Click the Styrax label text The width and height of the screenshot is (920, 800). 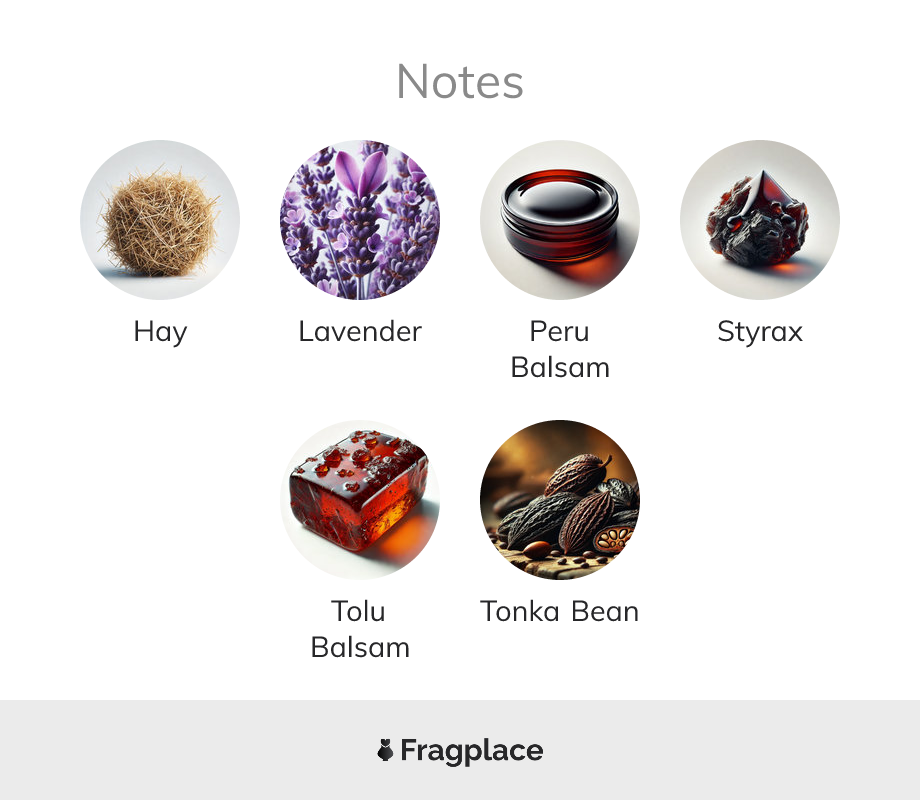760,333
